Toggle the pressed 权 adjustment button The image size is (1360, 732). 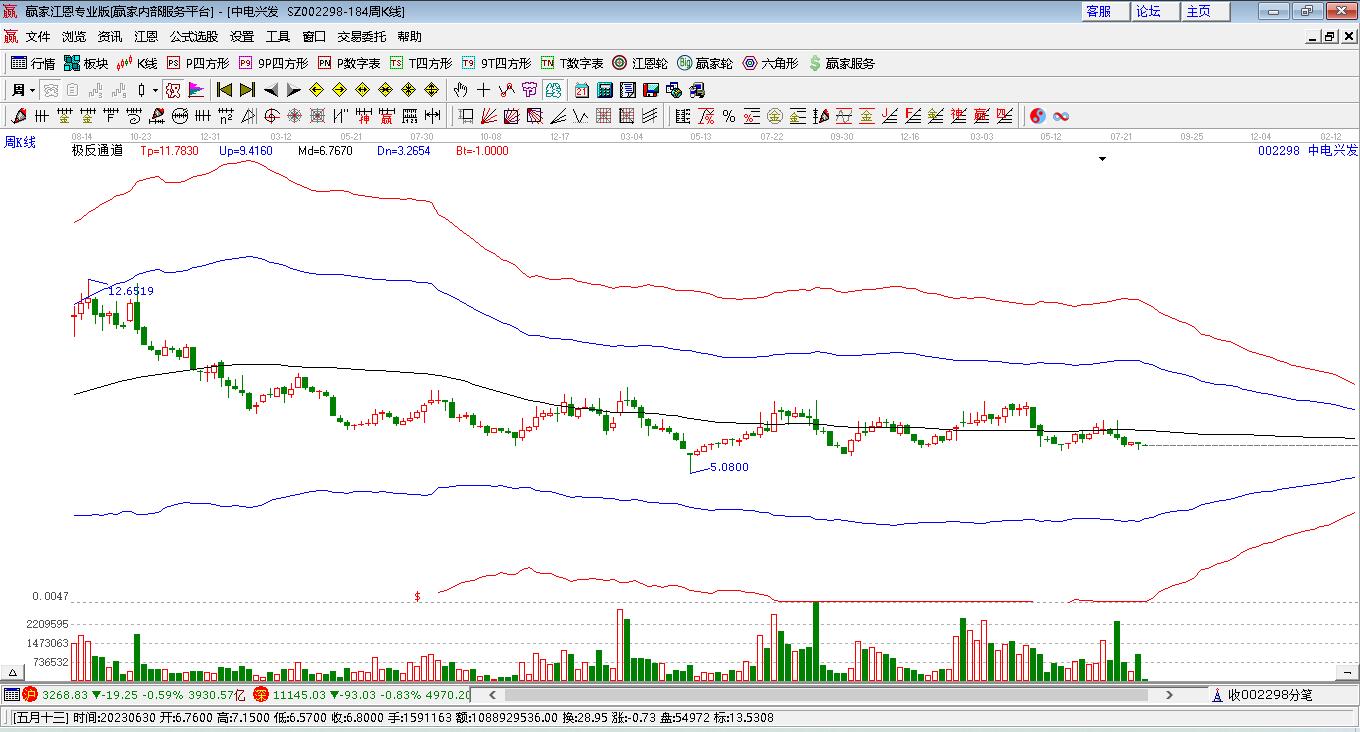tap(173, 90)
